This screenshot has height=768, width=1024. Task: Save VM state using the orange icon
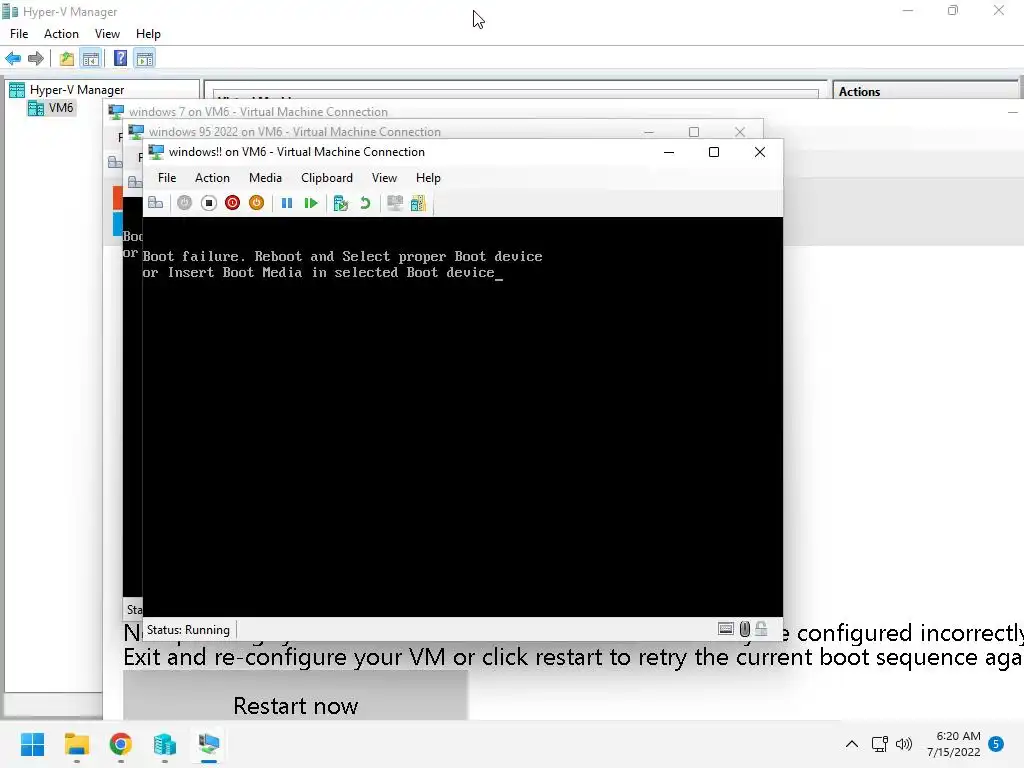point(257,203)
